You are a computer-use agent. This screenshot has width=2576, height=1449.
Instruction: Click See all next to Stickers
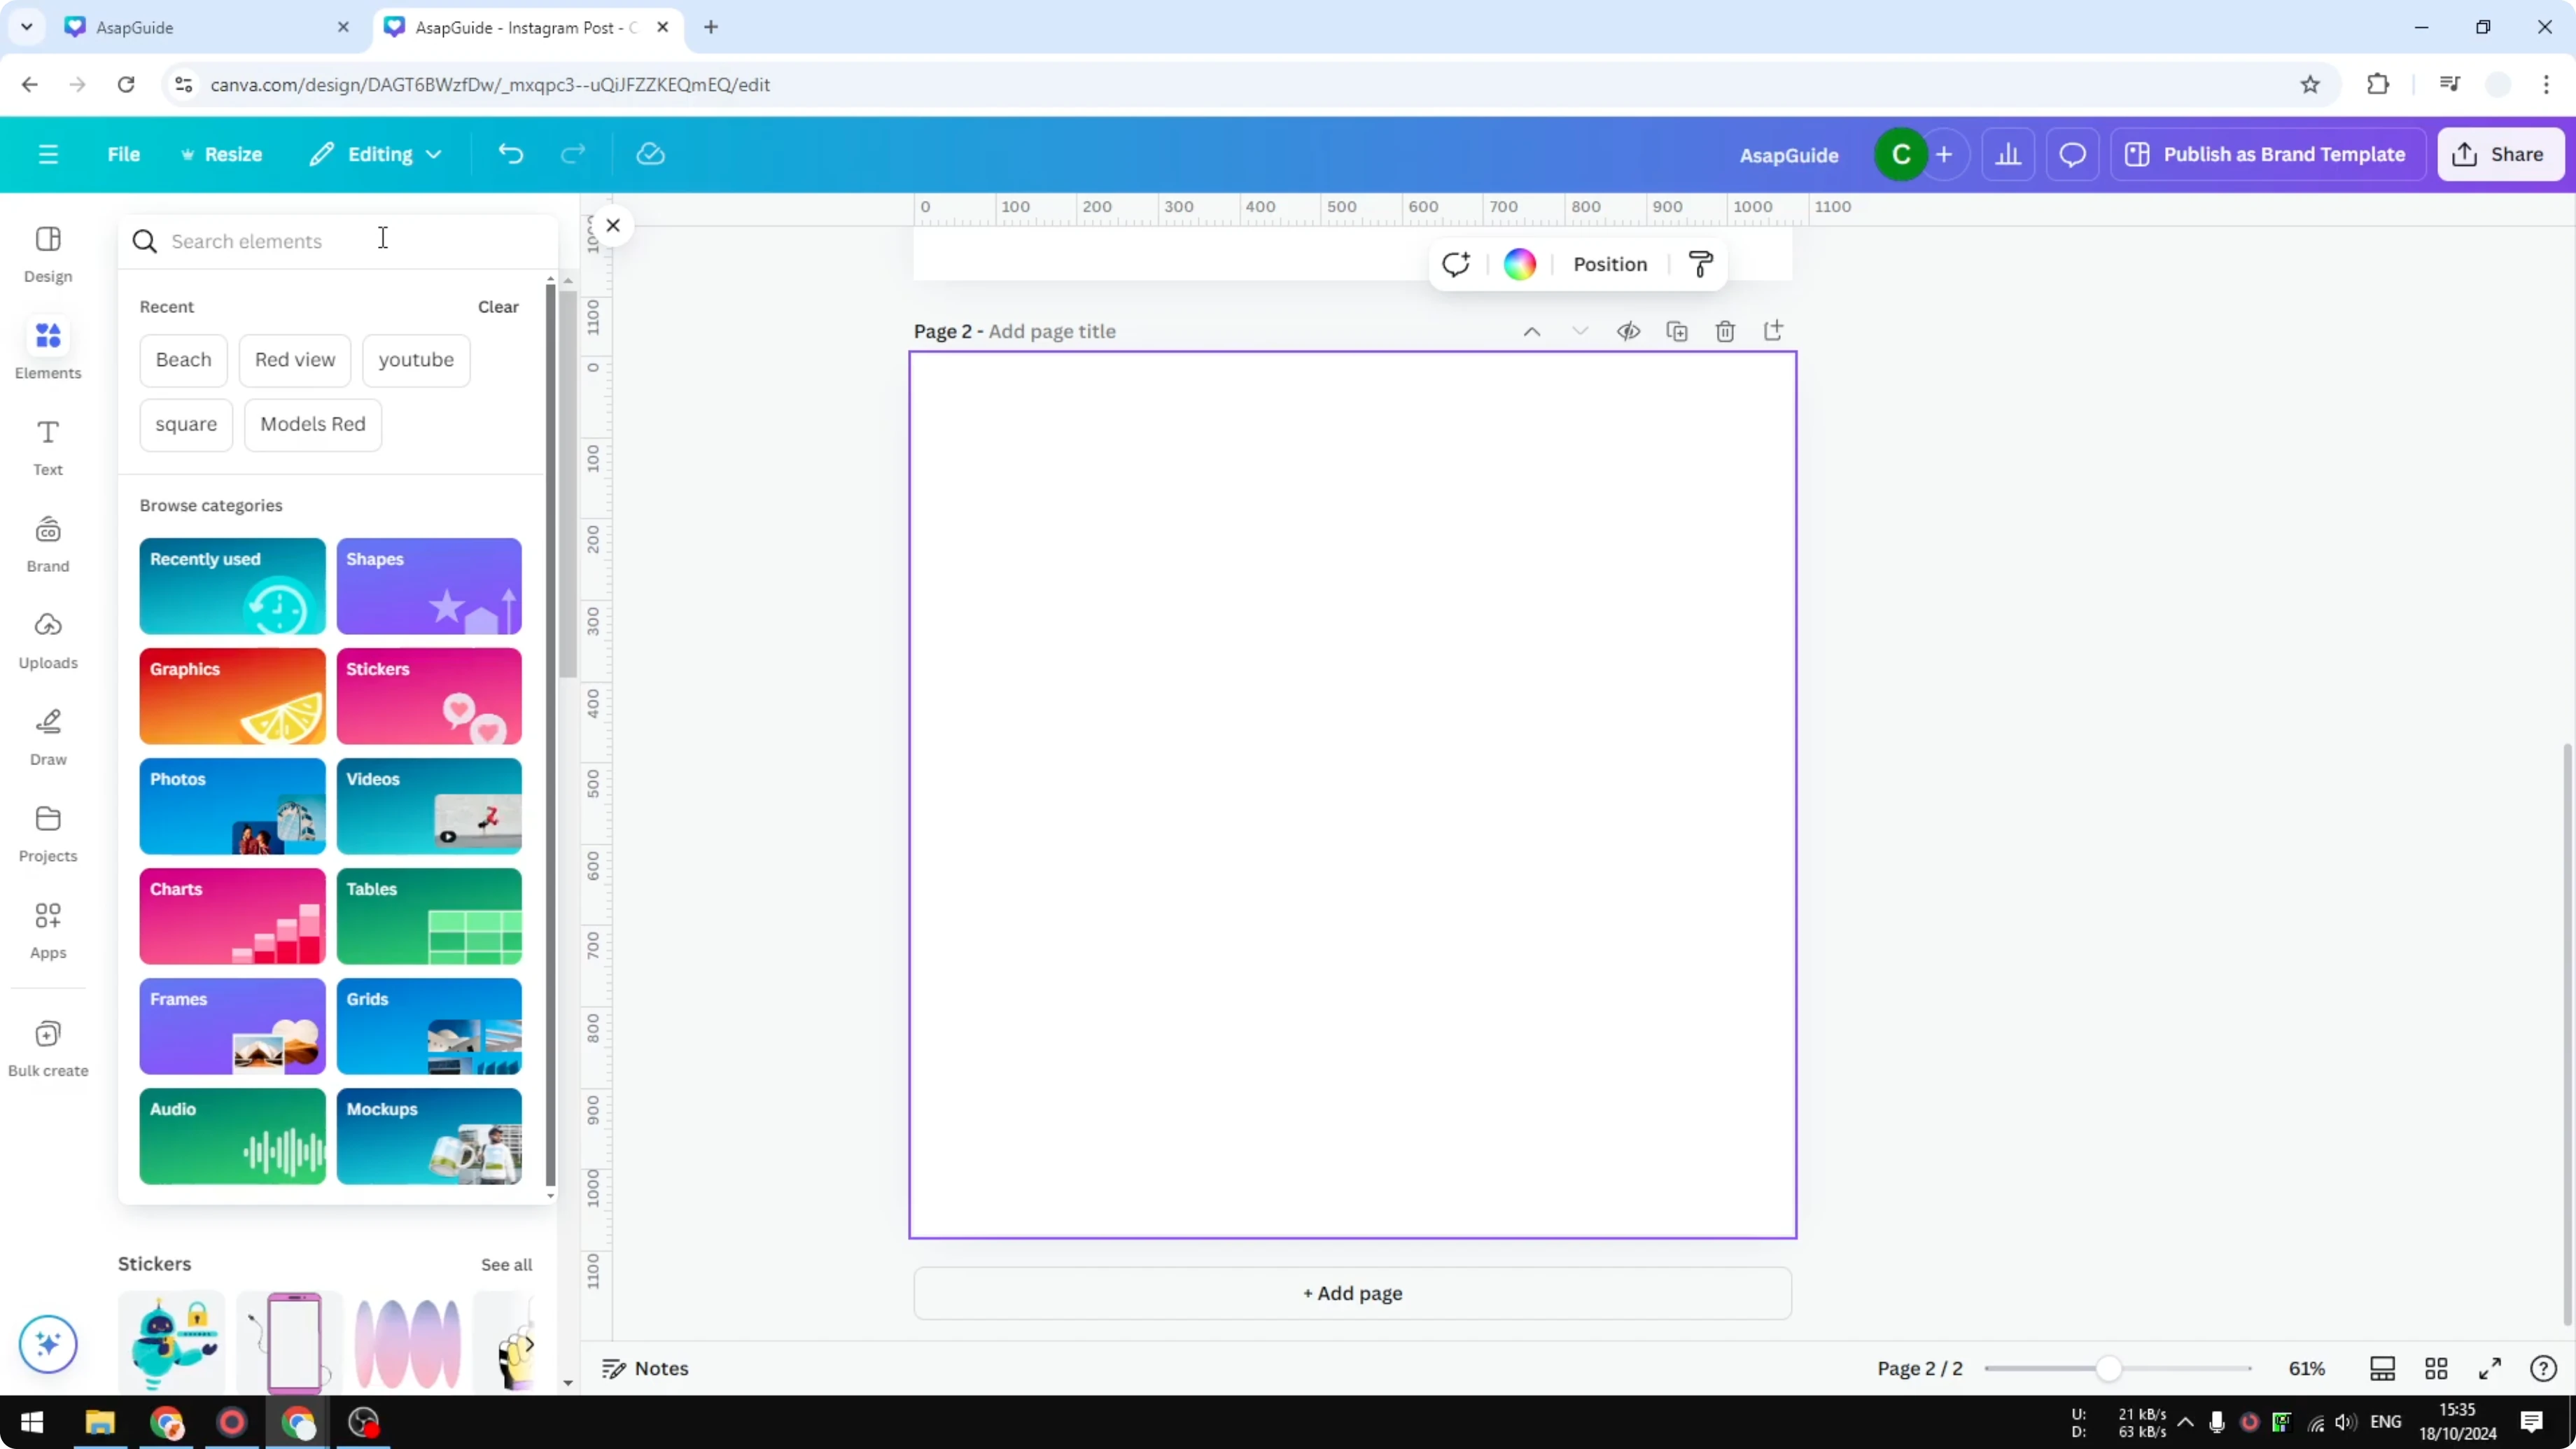pos(506,1264)
